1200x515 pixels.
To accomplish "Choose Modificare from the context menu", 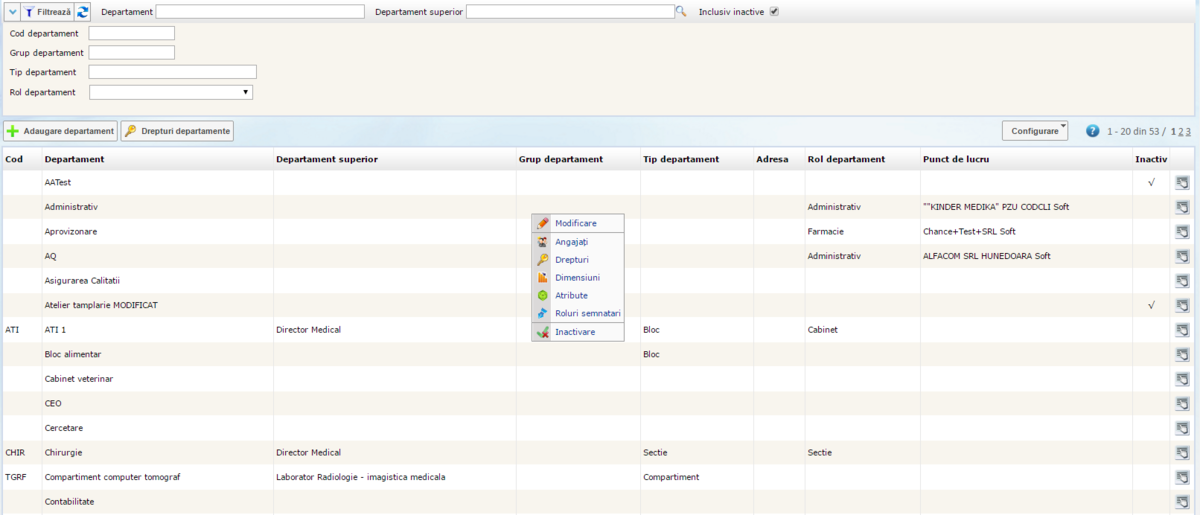I will pyautogui.click(x=575, y=223).
